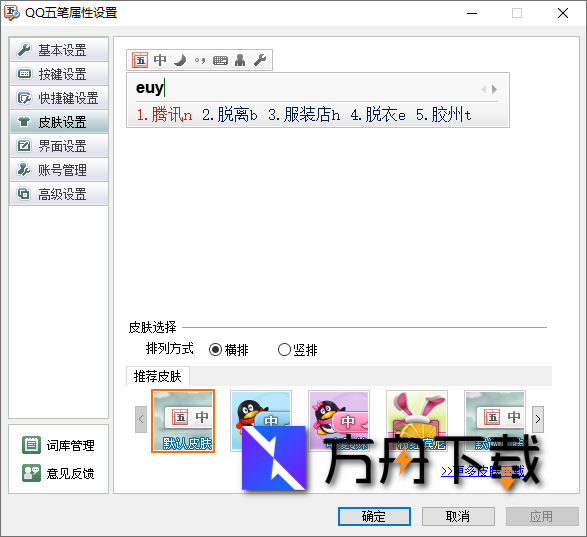Image resolution: width=587 pixels, height=537 pixels.
Task: Click the 确定 button
Action: pyautogui.click(x=374, y=516)
